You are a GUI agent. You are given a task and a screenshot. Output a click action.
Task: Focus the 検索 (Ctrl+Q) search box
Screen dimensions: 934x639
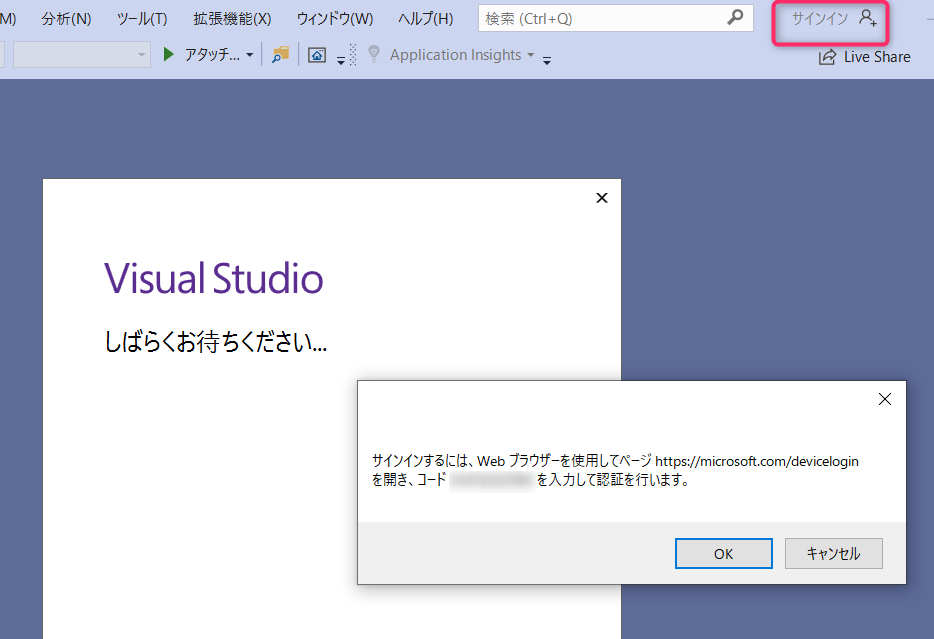pos(615,18)
